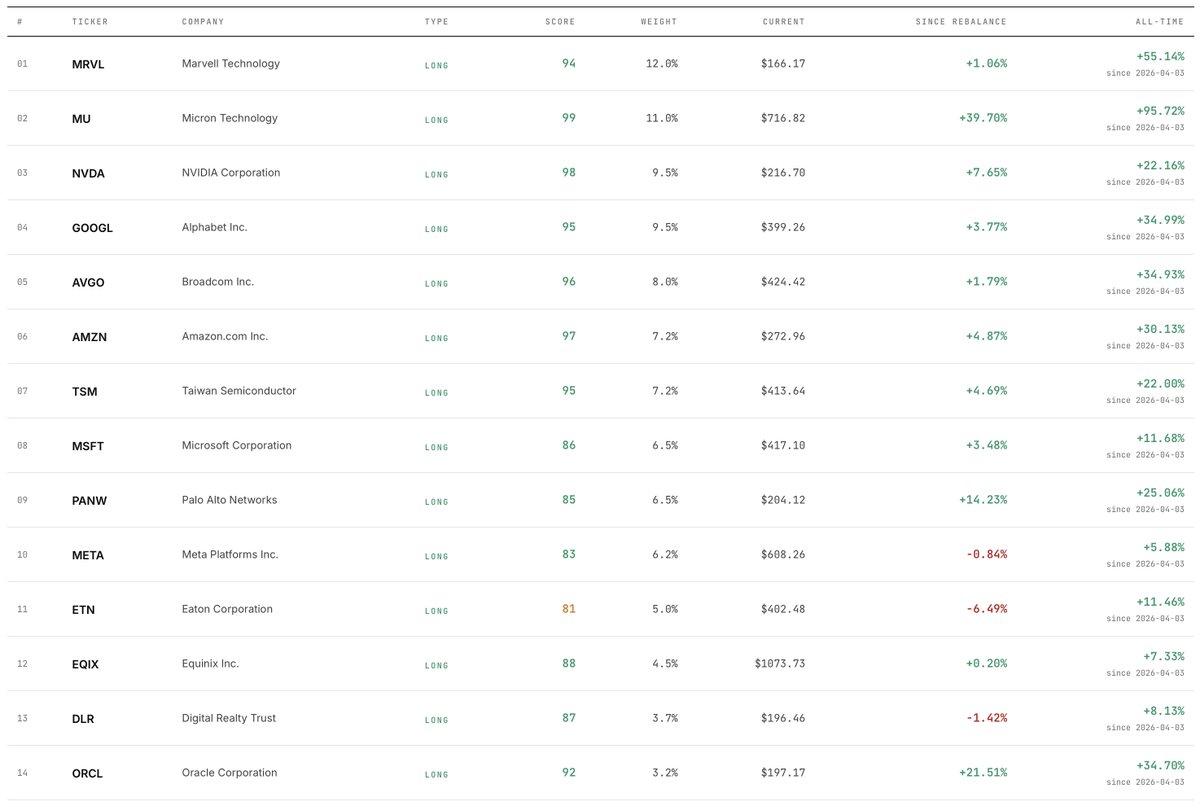1200x806 pixels.
Task: Select the MRVL ticker
Action: (88, 64)
